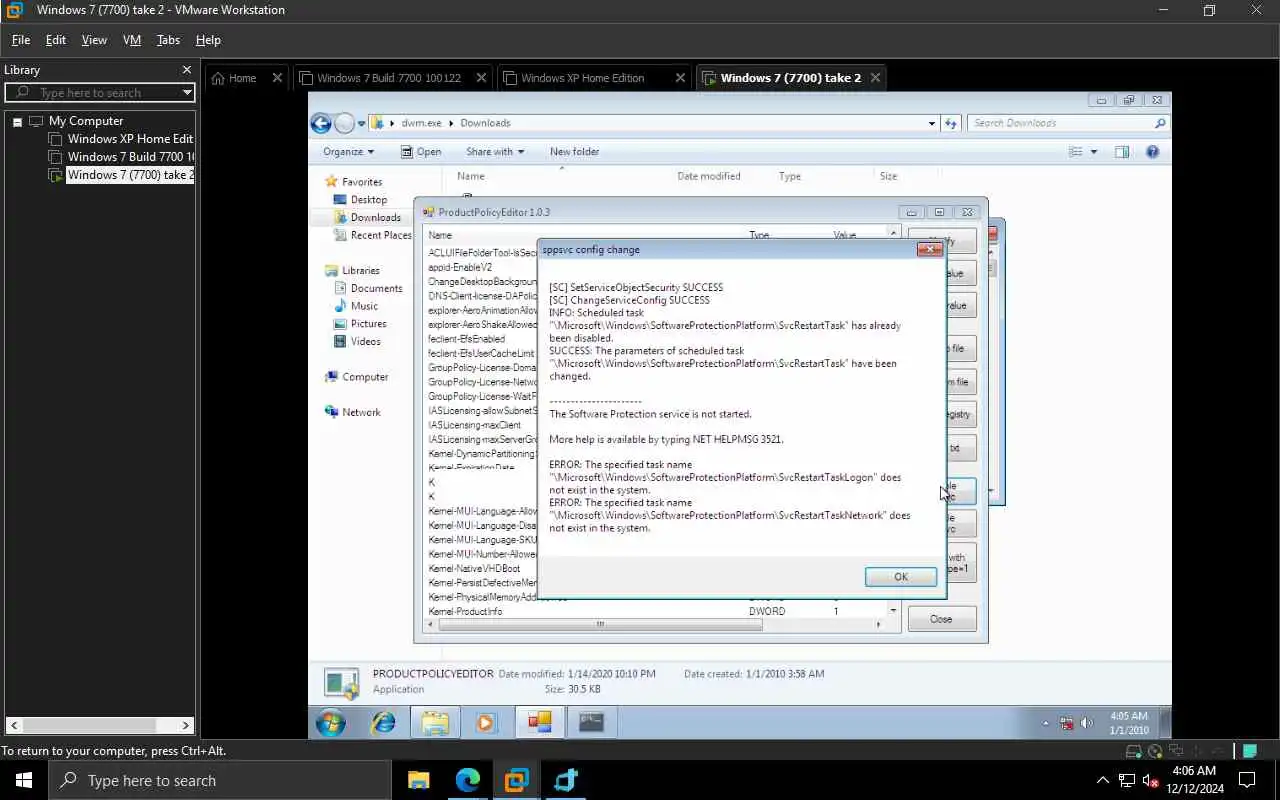Click the Explorer forward arrow button
The image size is (1280, 800).
344,123
